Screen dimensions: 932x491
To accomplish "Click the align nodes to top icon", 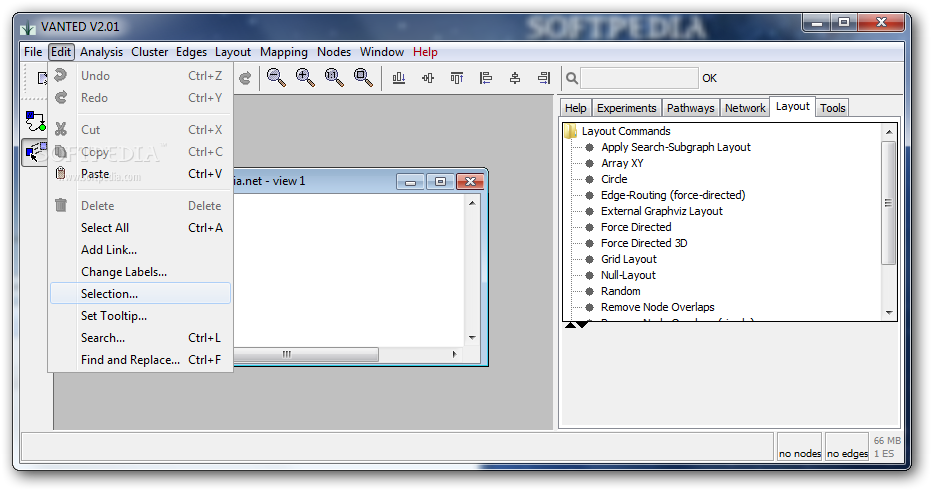I will [457, 78].
